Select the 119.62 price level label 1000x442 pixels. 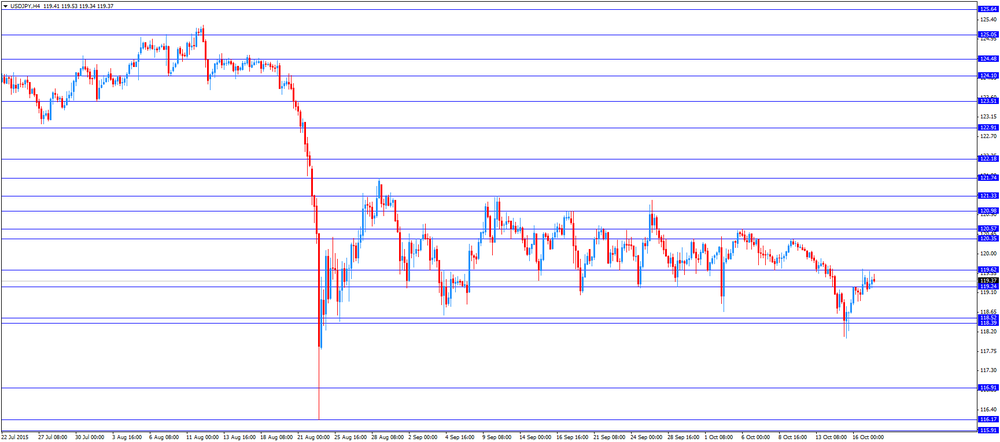988,270
